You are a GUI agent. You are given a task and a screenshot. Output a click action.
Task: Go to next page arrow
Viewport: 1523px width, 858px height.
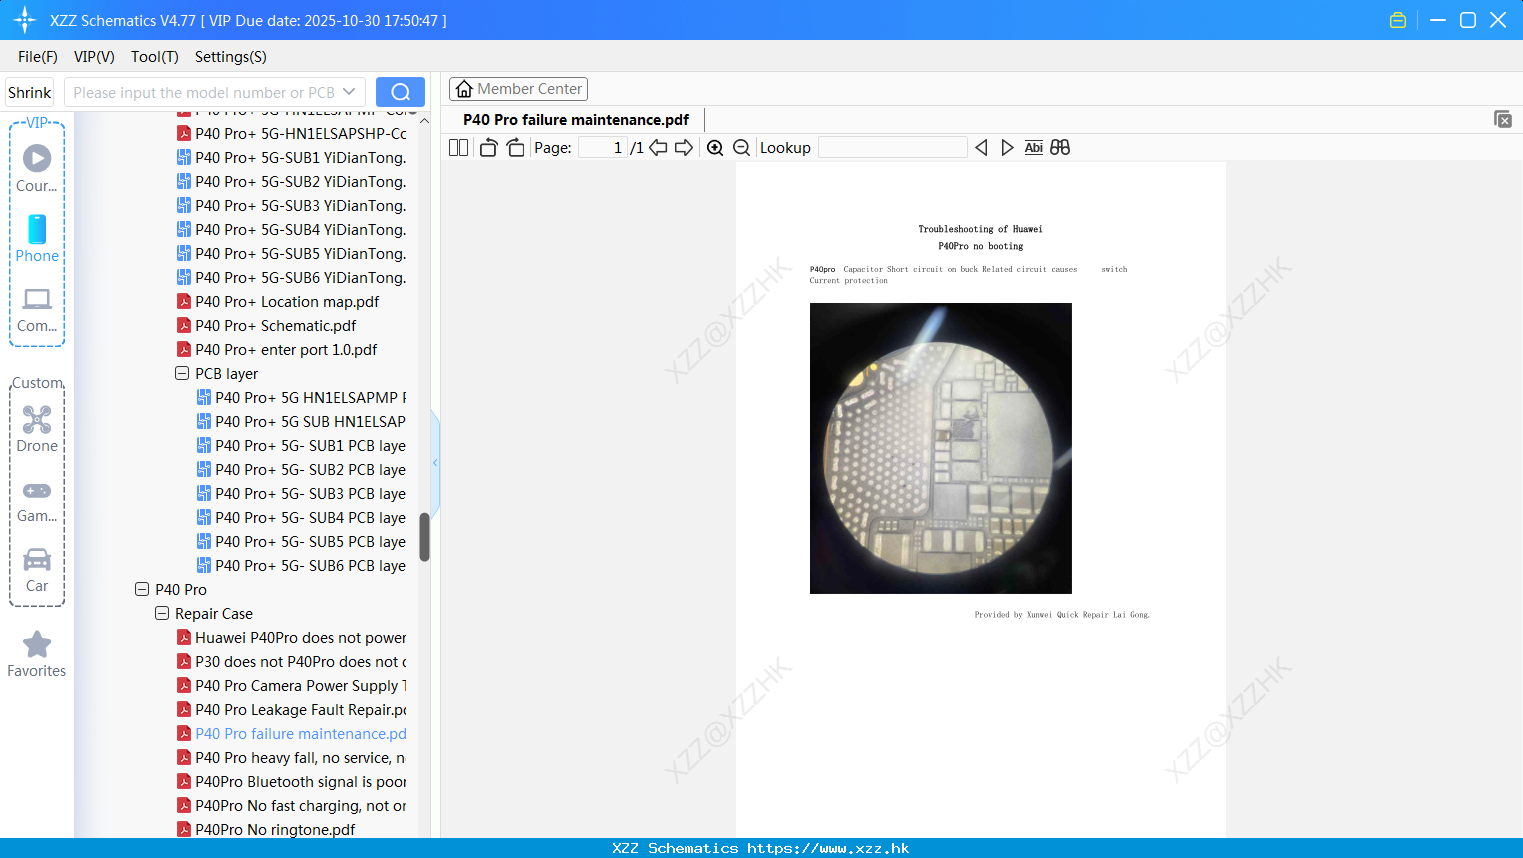click(x=684, y=148)
